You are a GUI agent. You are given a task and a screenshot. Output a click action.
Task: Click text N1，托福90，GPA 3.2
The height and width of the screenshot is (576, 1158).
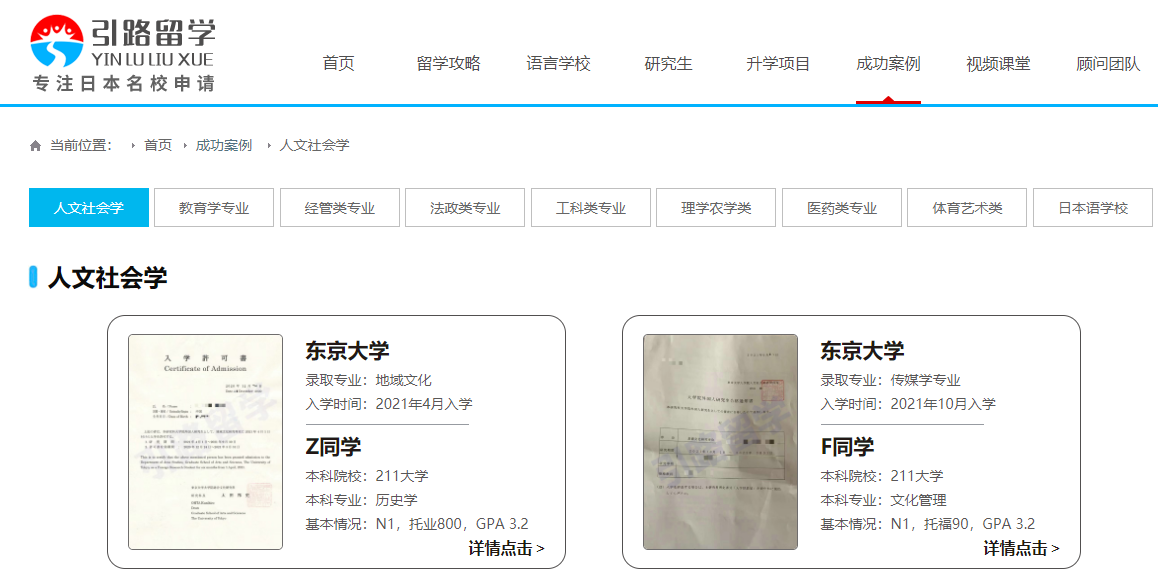pyautogui.click(x=963, y=524)
